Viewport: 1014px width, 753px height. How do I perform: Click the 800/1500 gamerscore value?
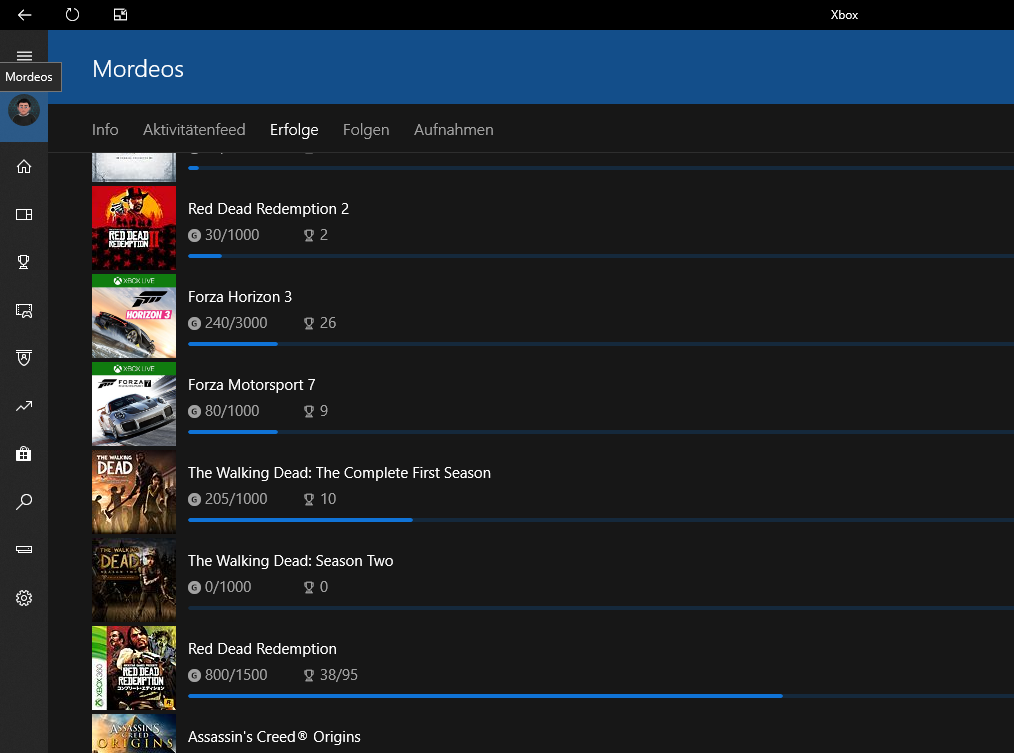(236, 675)
